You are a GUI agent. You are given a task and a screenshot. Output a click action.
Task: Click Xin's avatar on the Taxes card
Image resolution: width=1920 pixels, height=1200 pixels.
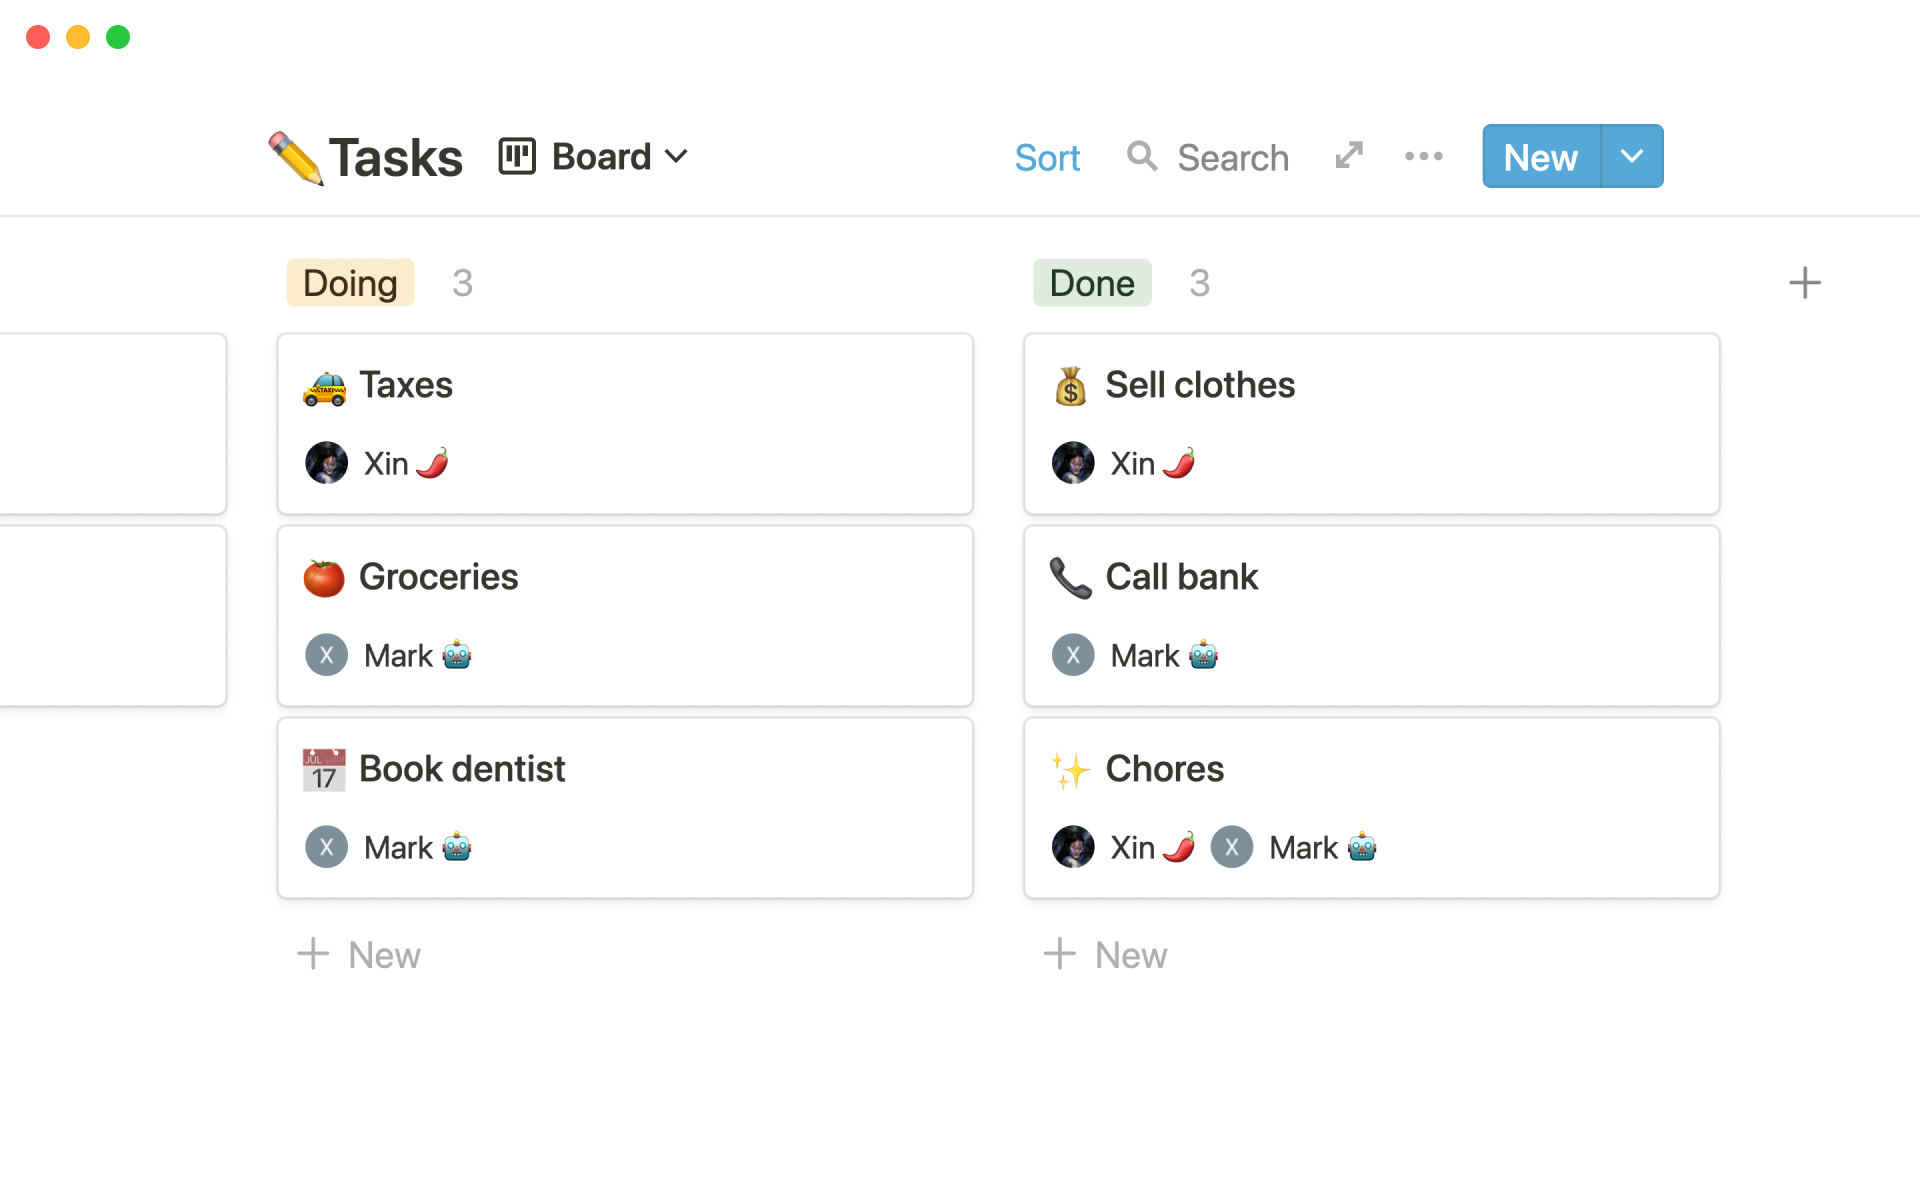(326, 463)
